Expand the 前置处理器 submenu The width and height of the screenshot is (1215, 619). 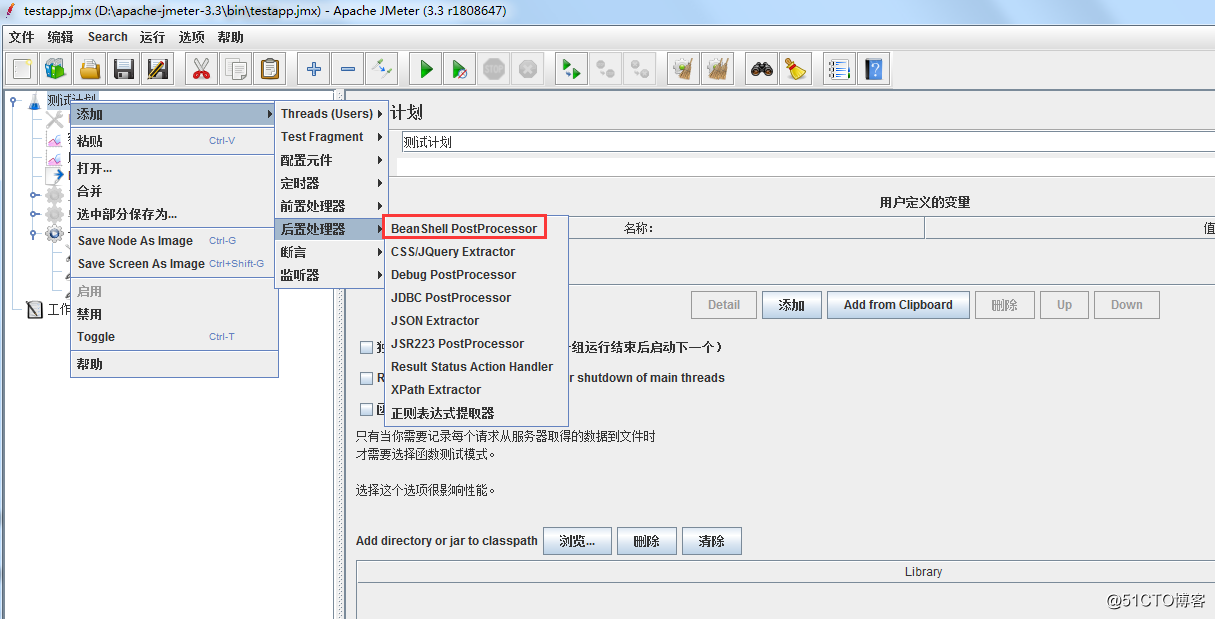tap(331, 206)
